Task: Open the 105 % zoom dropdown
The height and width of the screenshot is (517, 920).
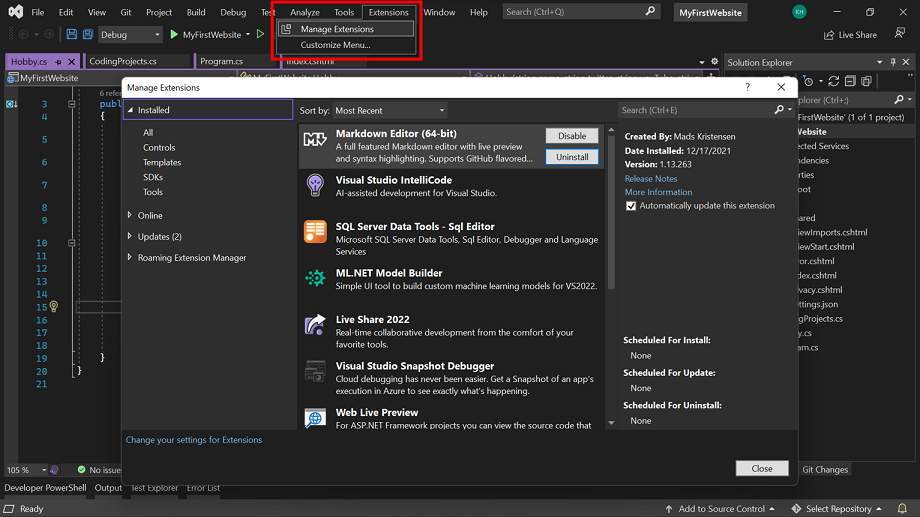Action: [x=43, y=470]
